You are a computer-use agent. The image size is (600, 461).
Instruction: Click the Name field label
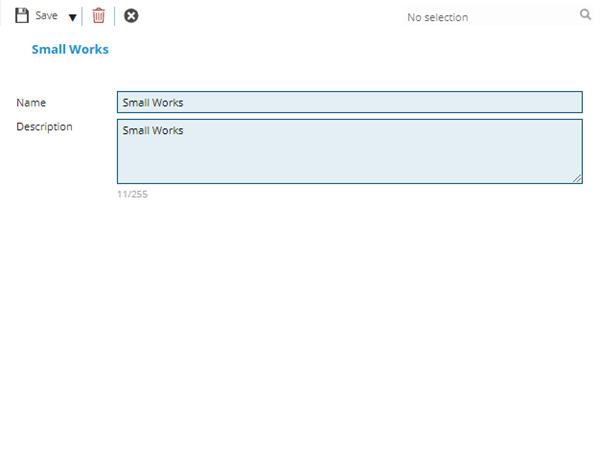[31, 102]
